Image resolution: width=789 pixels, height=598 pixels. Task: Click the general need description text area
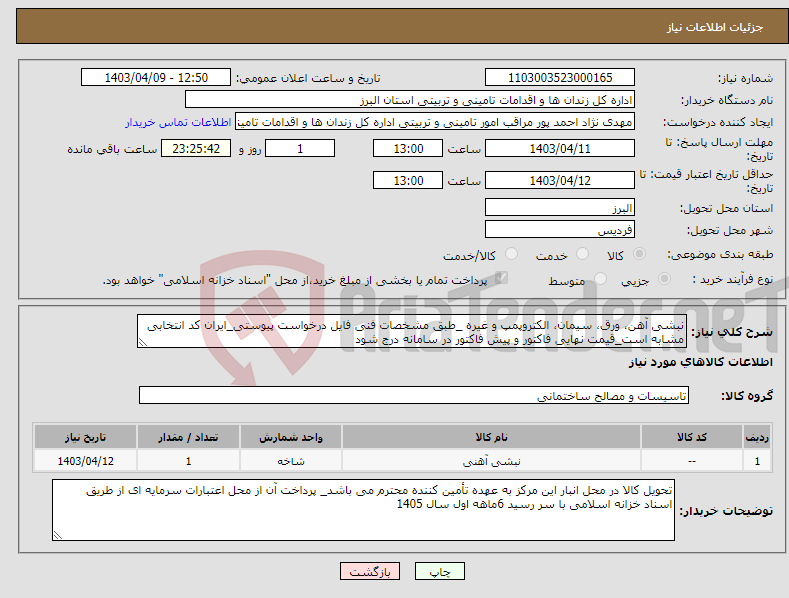(x=412, y=331)
